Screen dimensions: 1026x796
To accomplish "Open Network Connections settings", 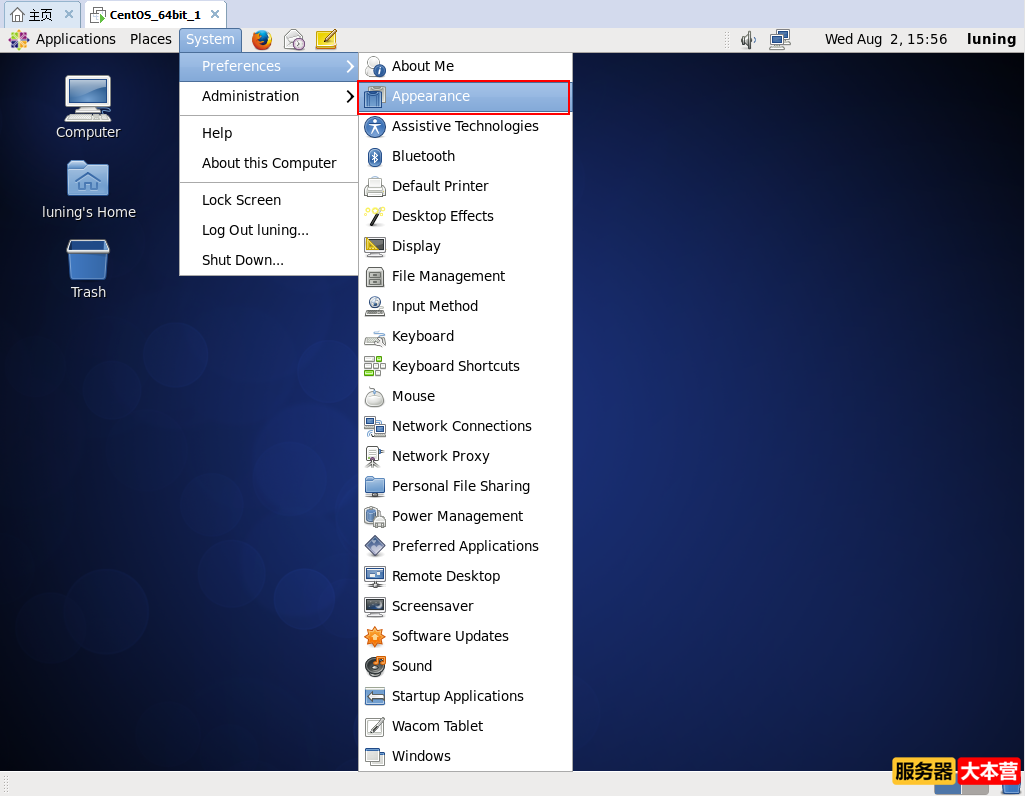I will [461, 426].
